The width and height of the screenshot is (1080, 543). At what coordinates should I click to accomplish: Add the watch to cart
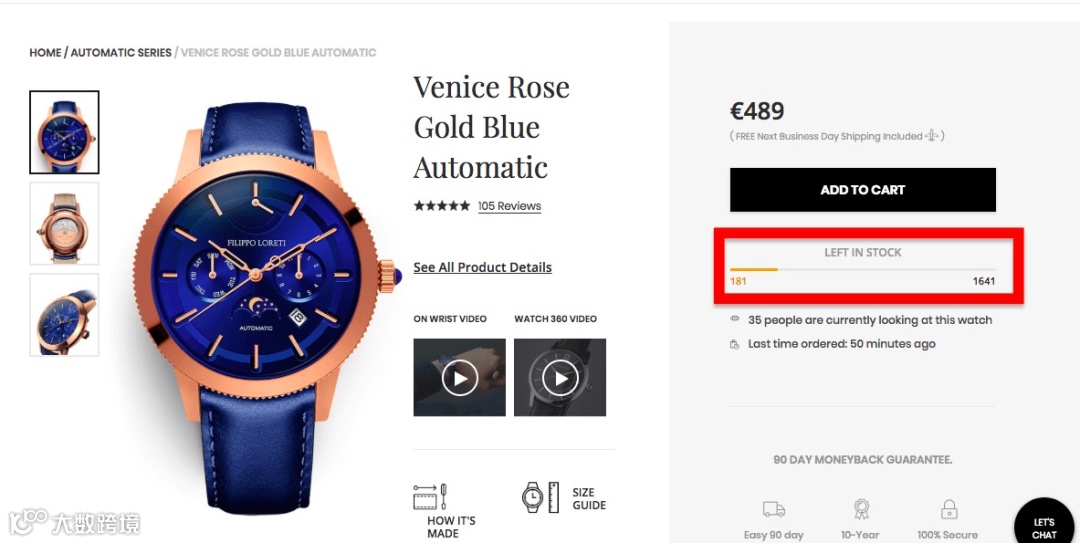[x=863, y=189]
